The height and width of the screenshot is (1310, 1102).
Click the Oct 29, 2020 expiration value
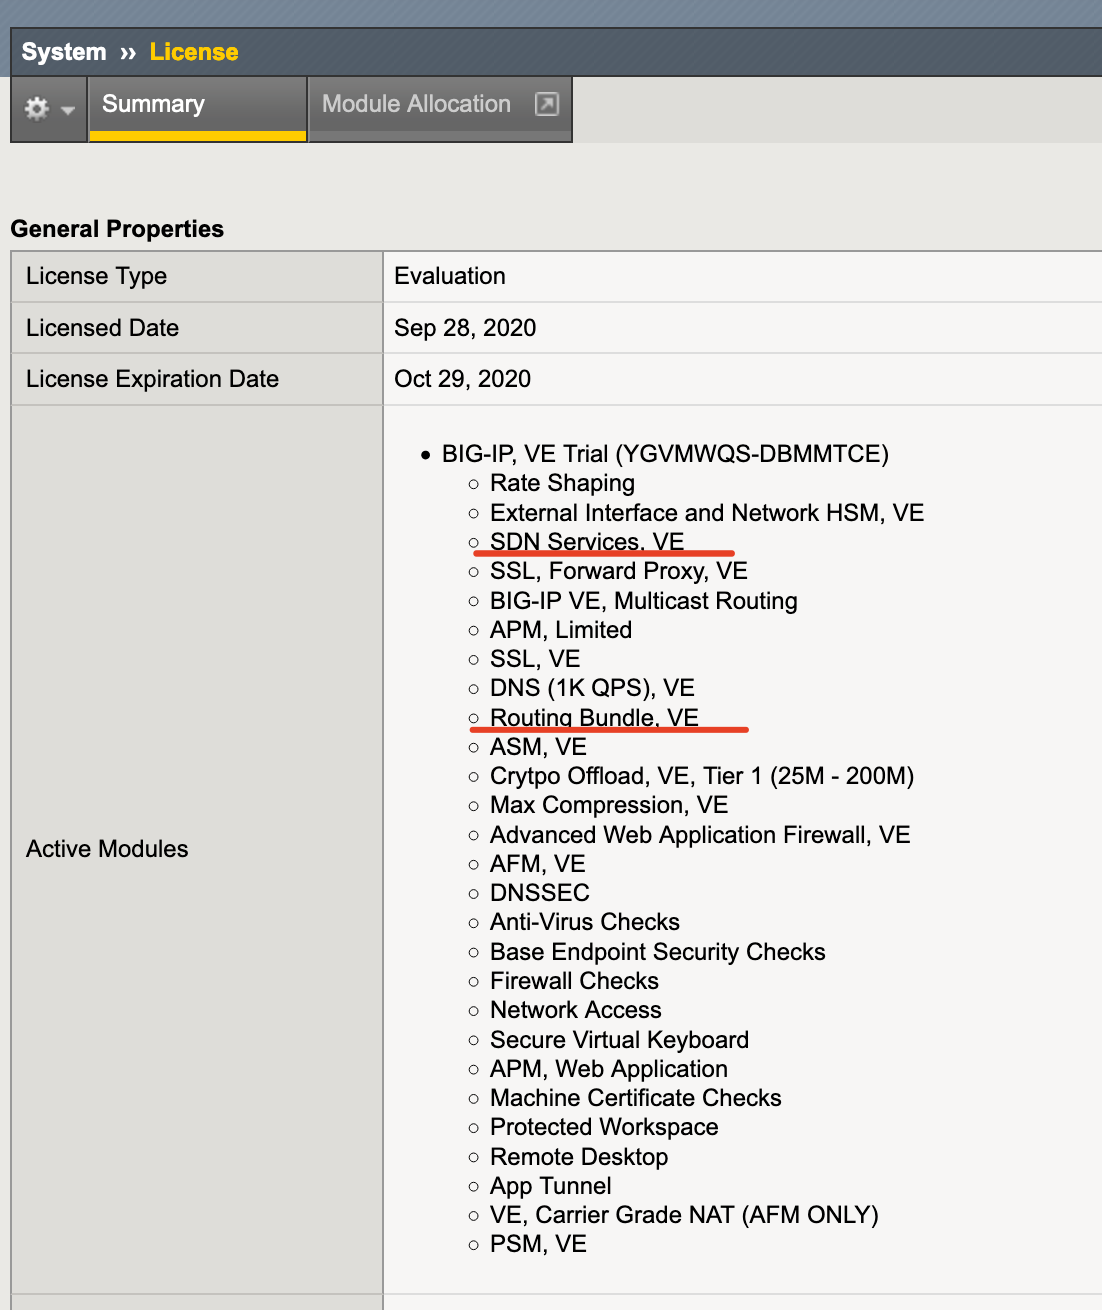click(x=462, y=379)
